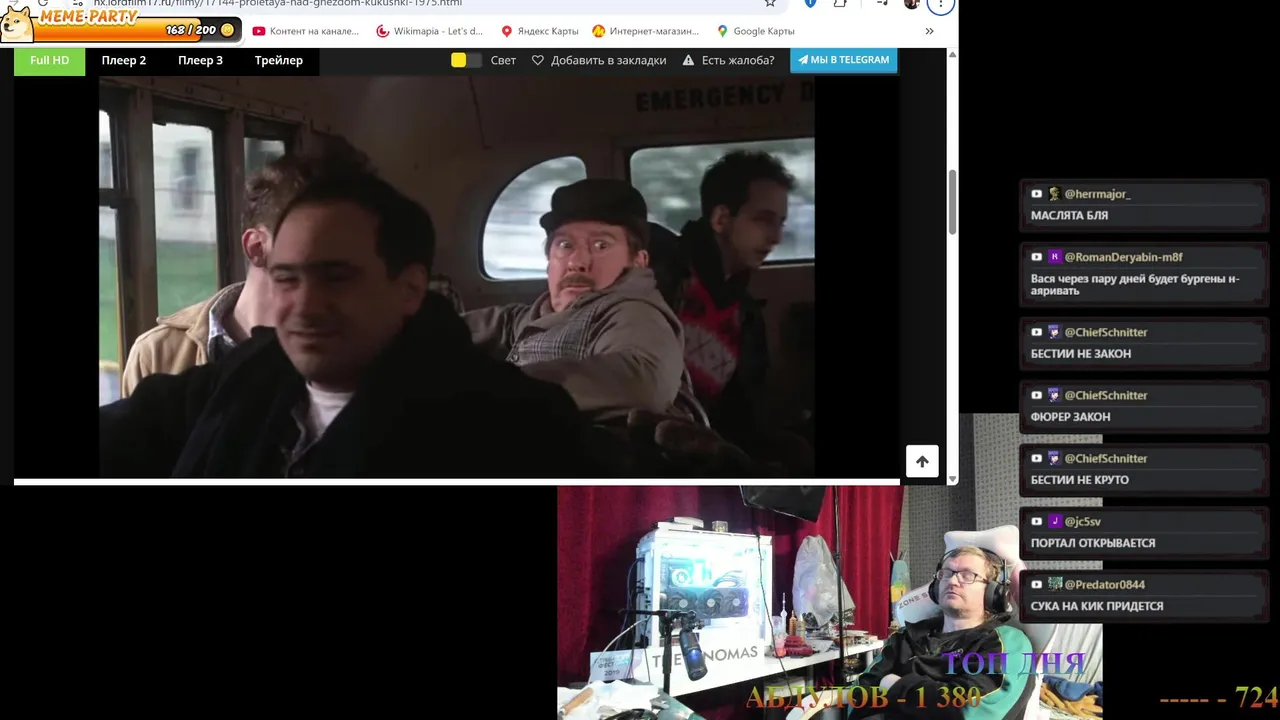Click the avatar icon of @Predator0844
The width and height of the screenshot is (1280, 720).
1054,585
